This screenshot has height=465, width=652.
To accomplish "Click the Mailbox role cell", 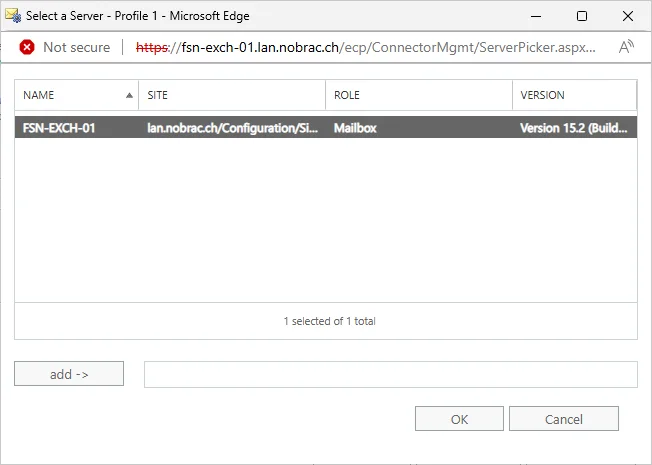I will pos(355,128).
